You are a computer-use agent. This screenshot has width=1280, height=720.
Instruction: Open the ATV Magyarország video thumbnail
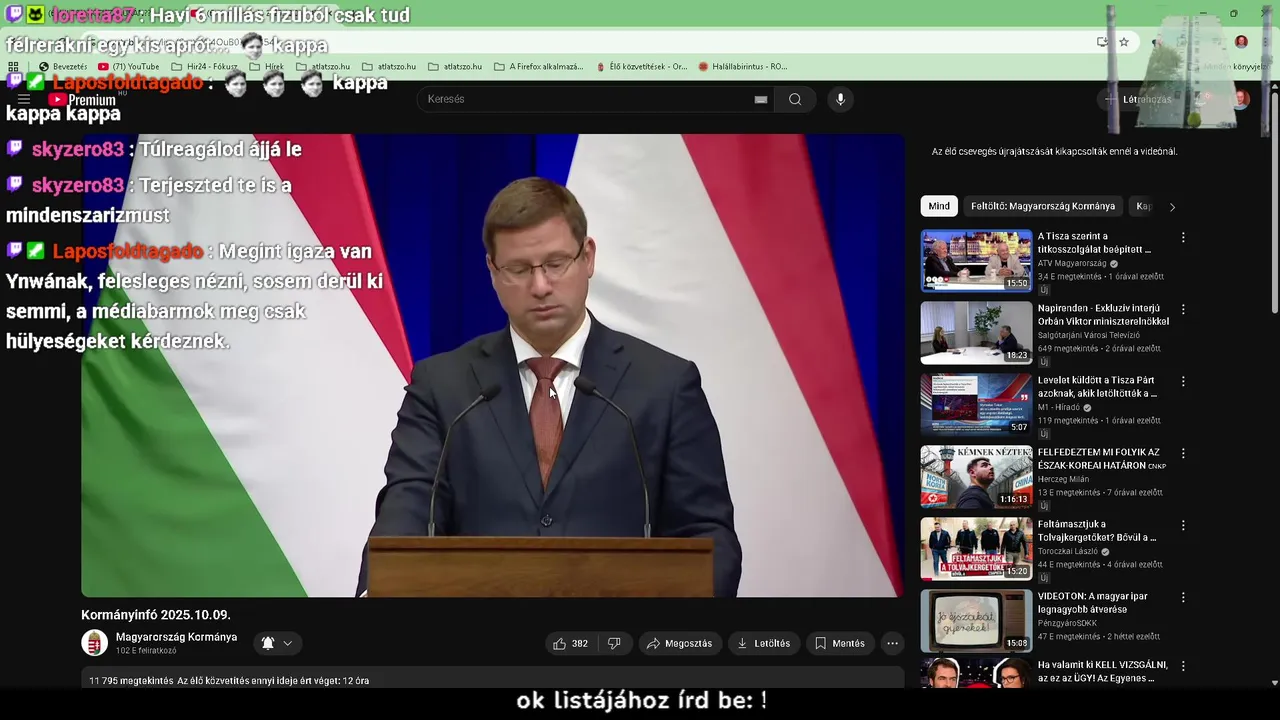pyautogui.click(x=976, y=261)
